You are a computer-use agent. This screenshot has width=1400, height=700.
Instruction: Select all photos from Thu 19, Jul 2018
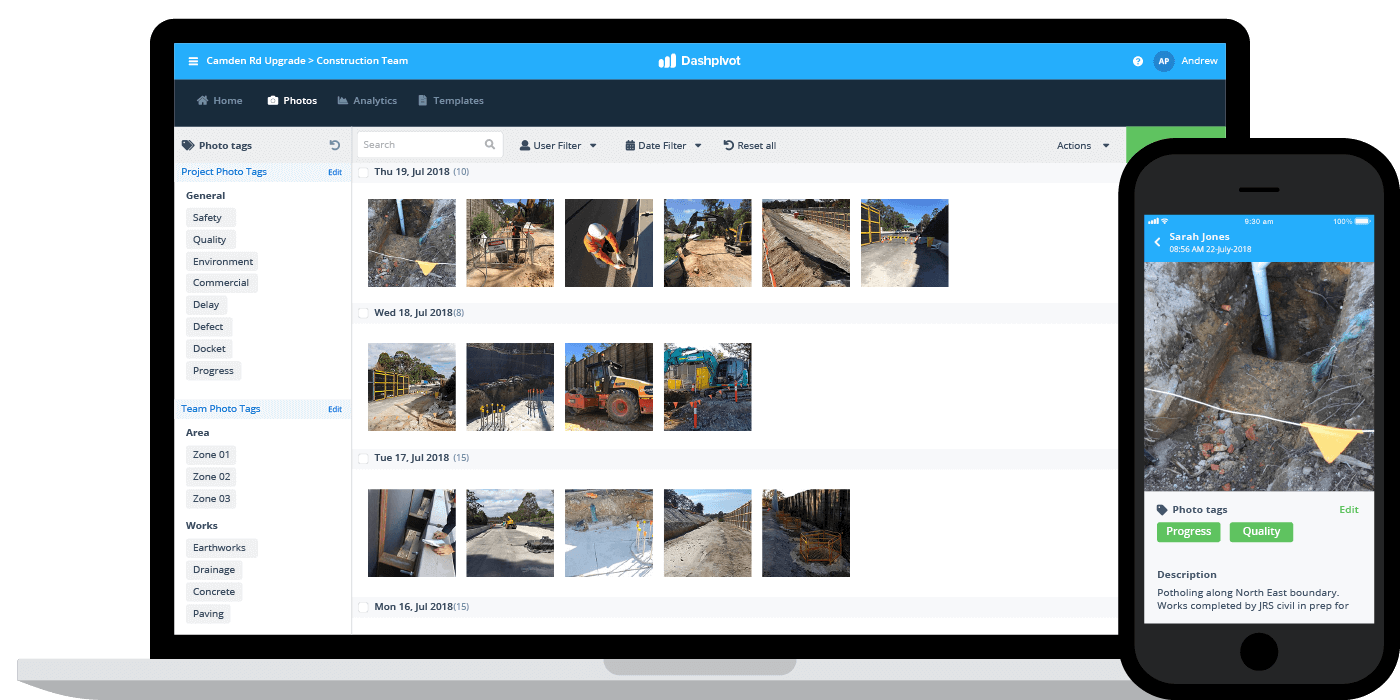point(362,172)
